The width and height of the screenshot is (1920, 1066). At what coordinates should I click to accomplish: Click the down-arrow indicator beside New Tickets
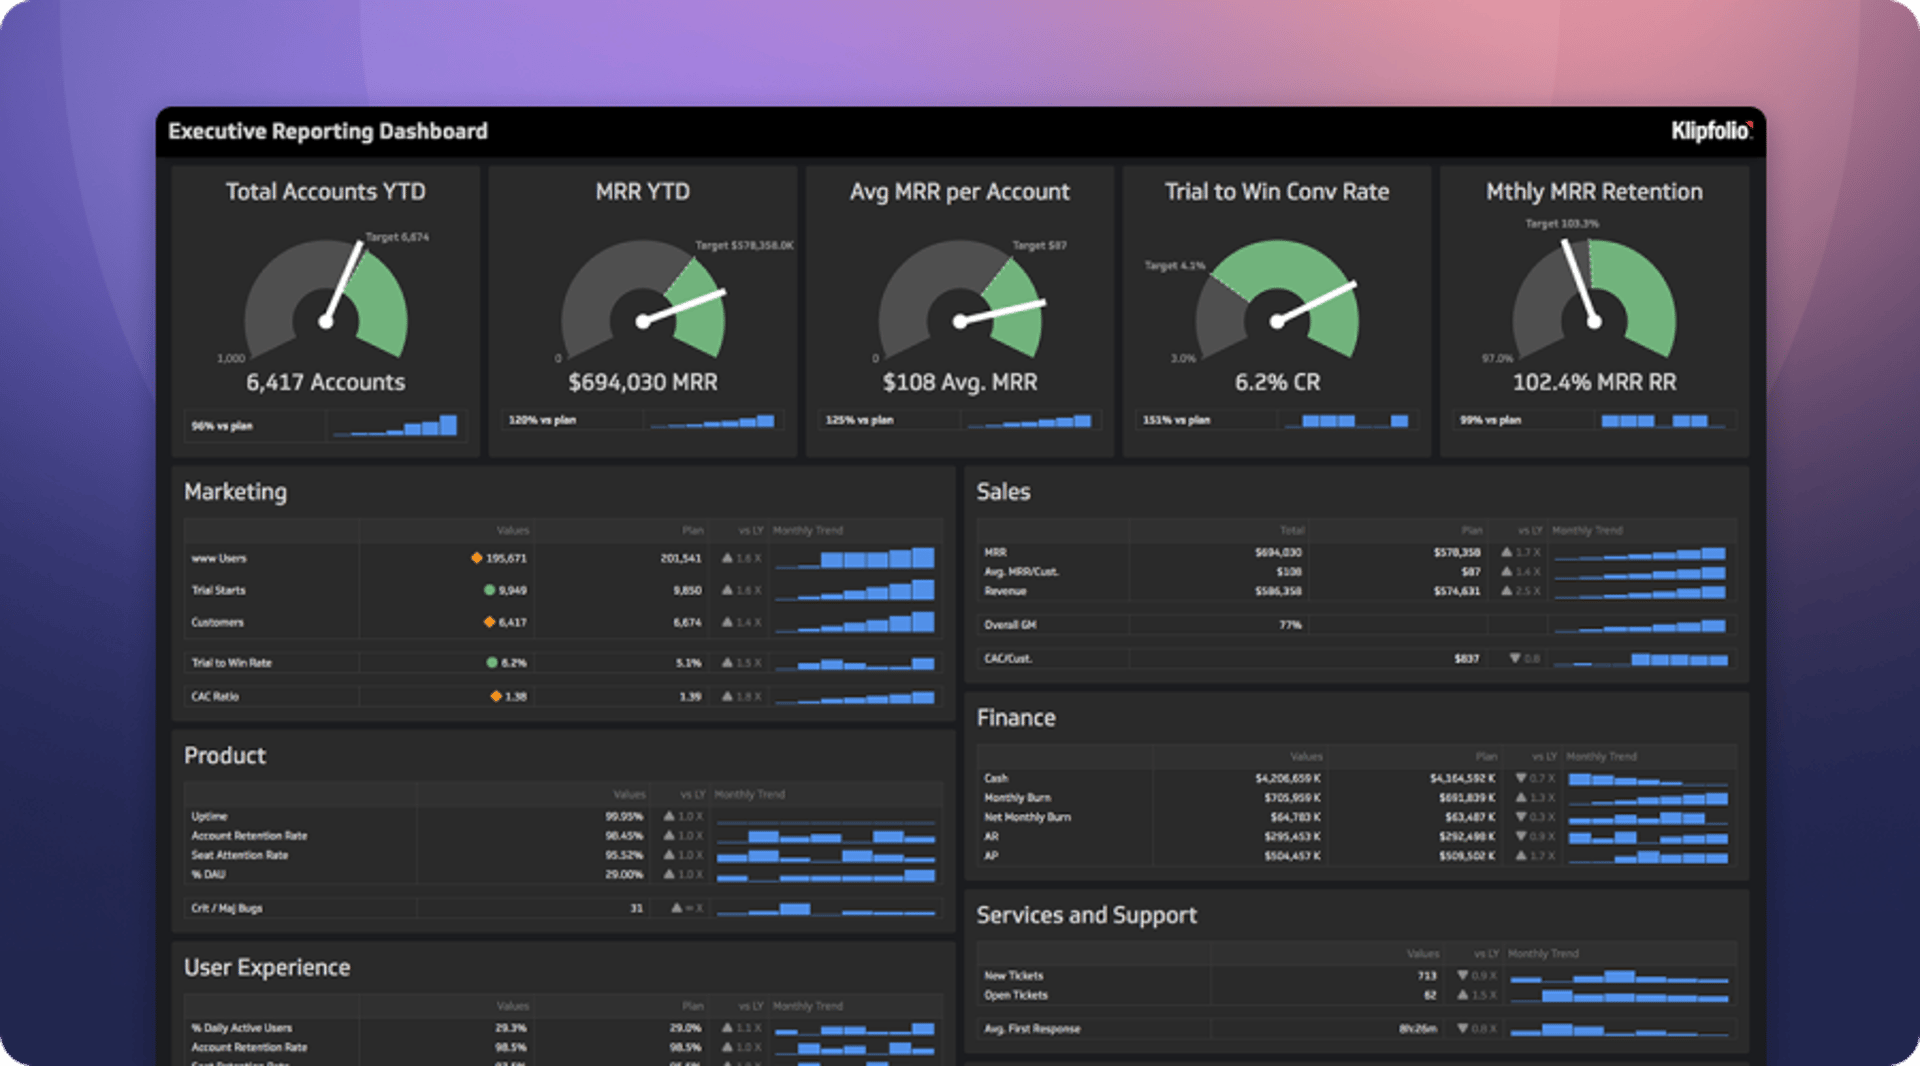pyautogui.click(x=1461, y=975)
